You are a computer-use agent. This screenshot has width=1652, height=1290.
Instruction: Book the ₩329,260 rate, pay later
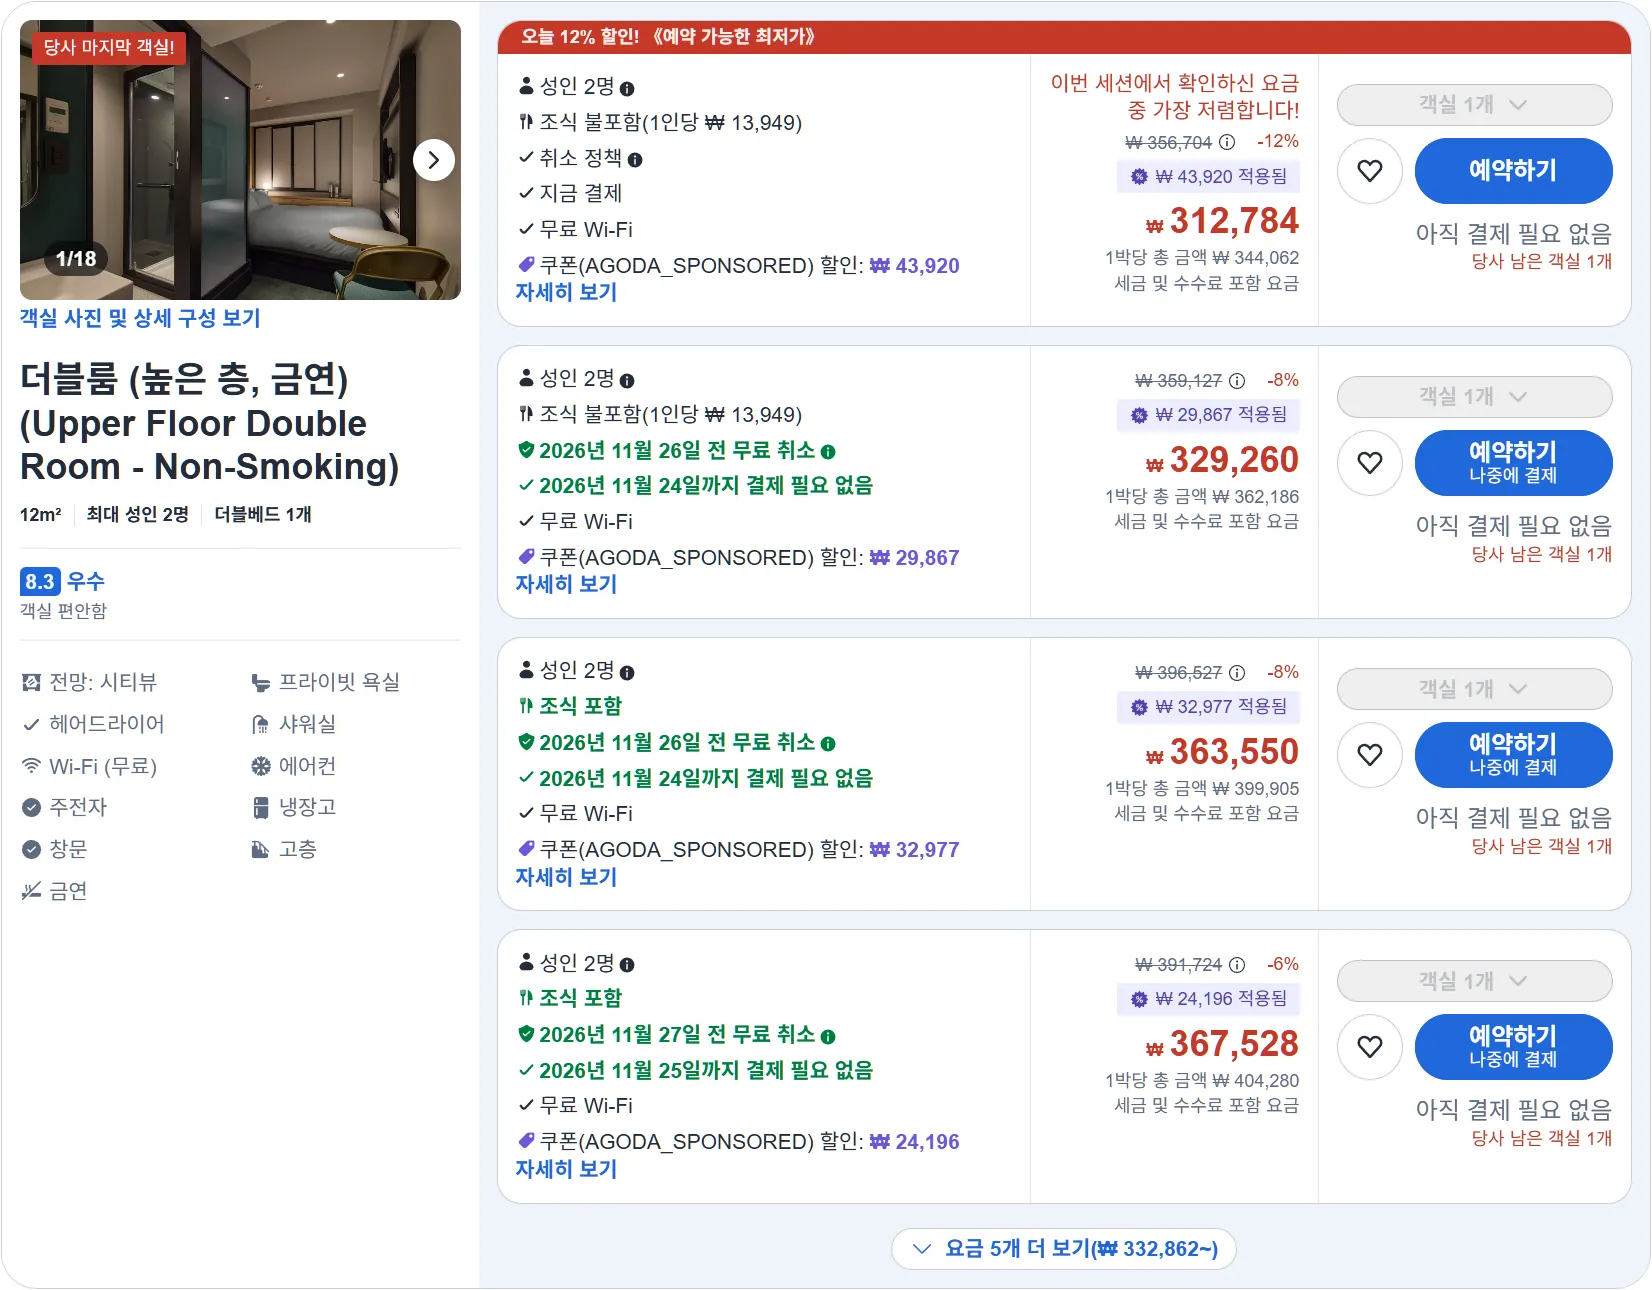pos(1513,463)
